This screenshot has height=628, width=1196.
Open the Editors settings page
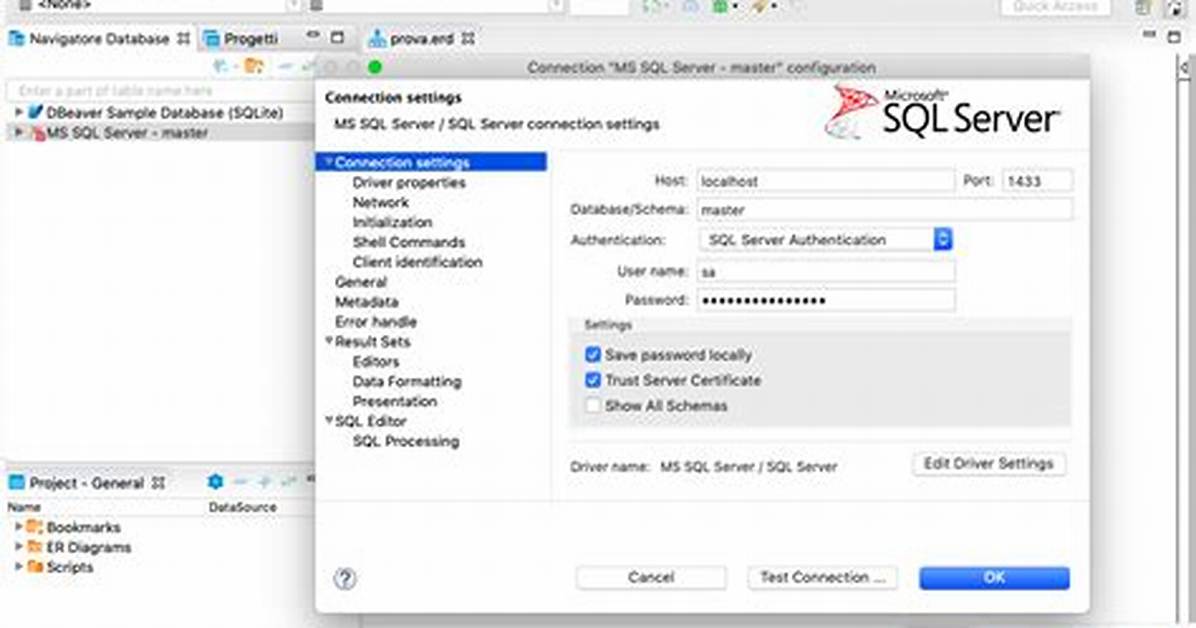pyautogui.click(x=376, y=361)
